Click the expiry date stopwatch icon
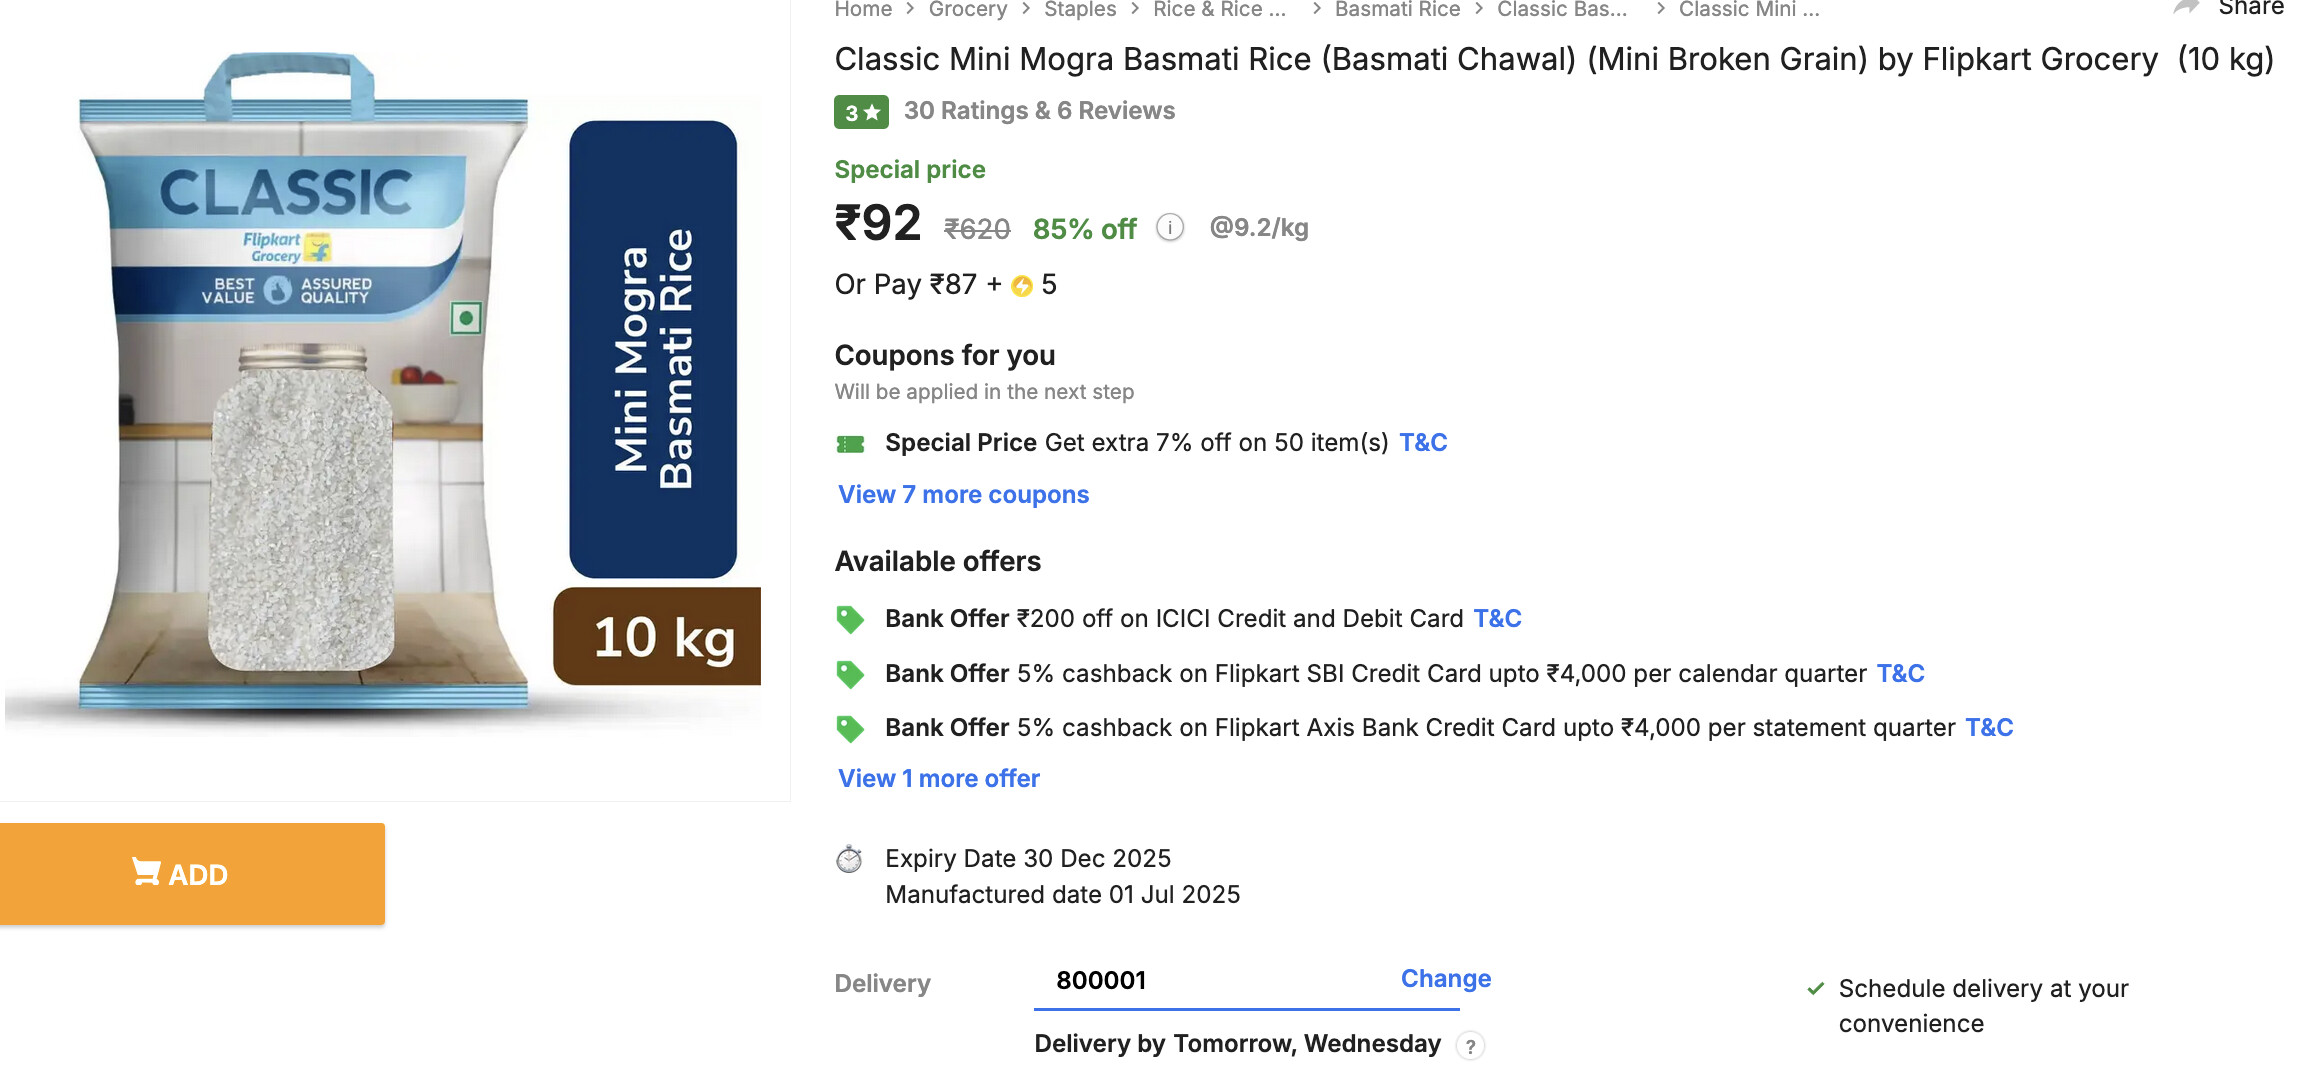 pyautogui.click(x=849, y=859)
